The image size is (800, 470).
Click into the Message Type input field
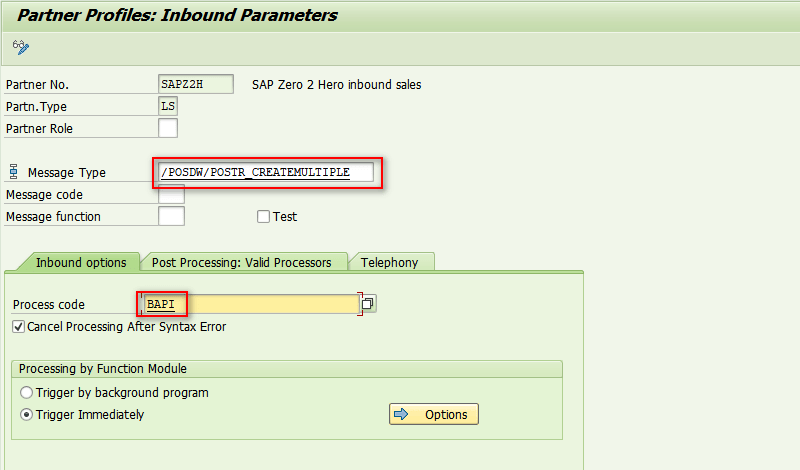tap(266, 172)
